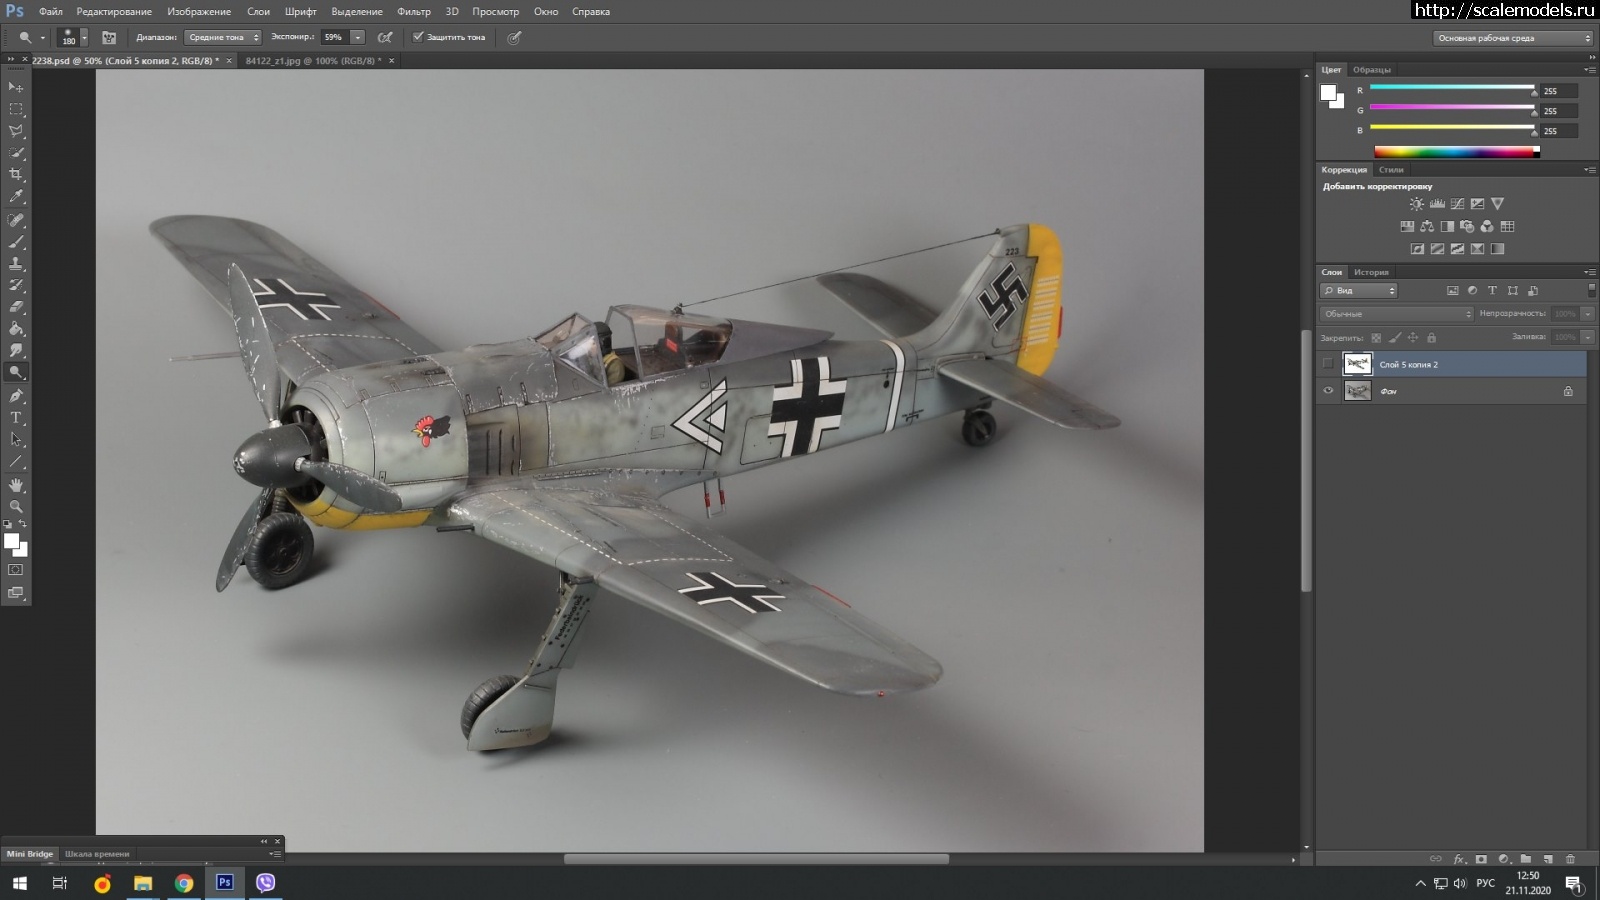Select the Hand tool

16,485
